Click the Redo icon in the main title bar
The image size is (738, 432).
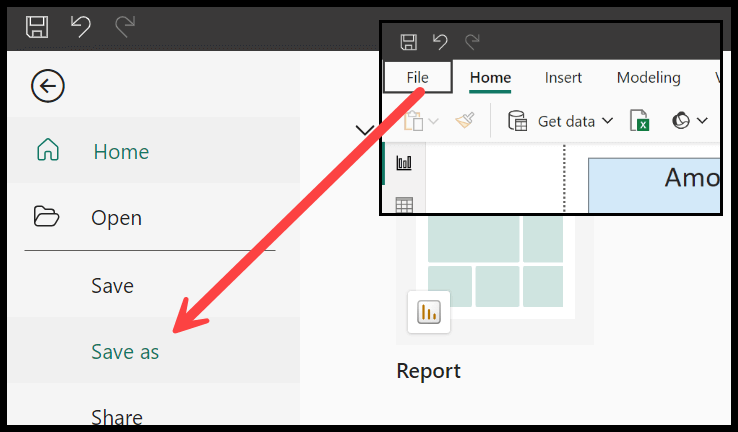(x=125, y=27)
